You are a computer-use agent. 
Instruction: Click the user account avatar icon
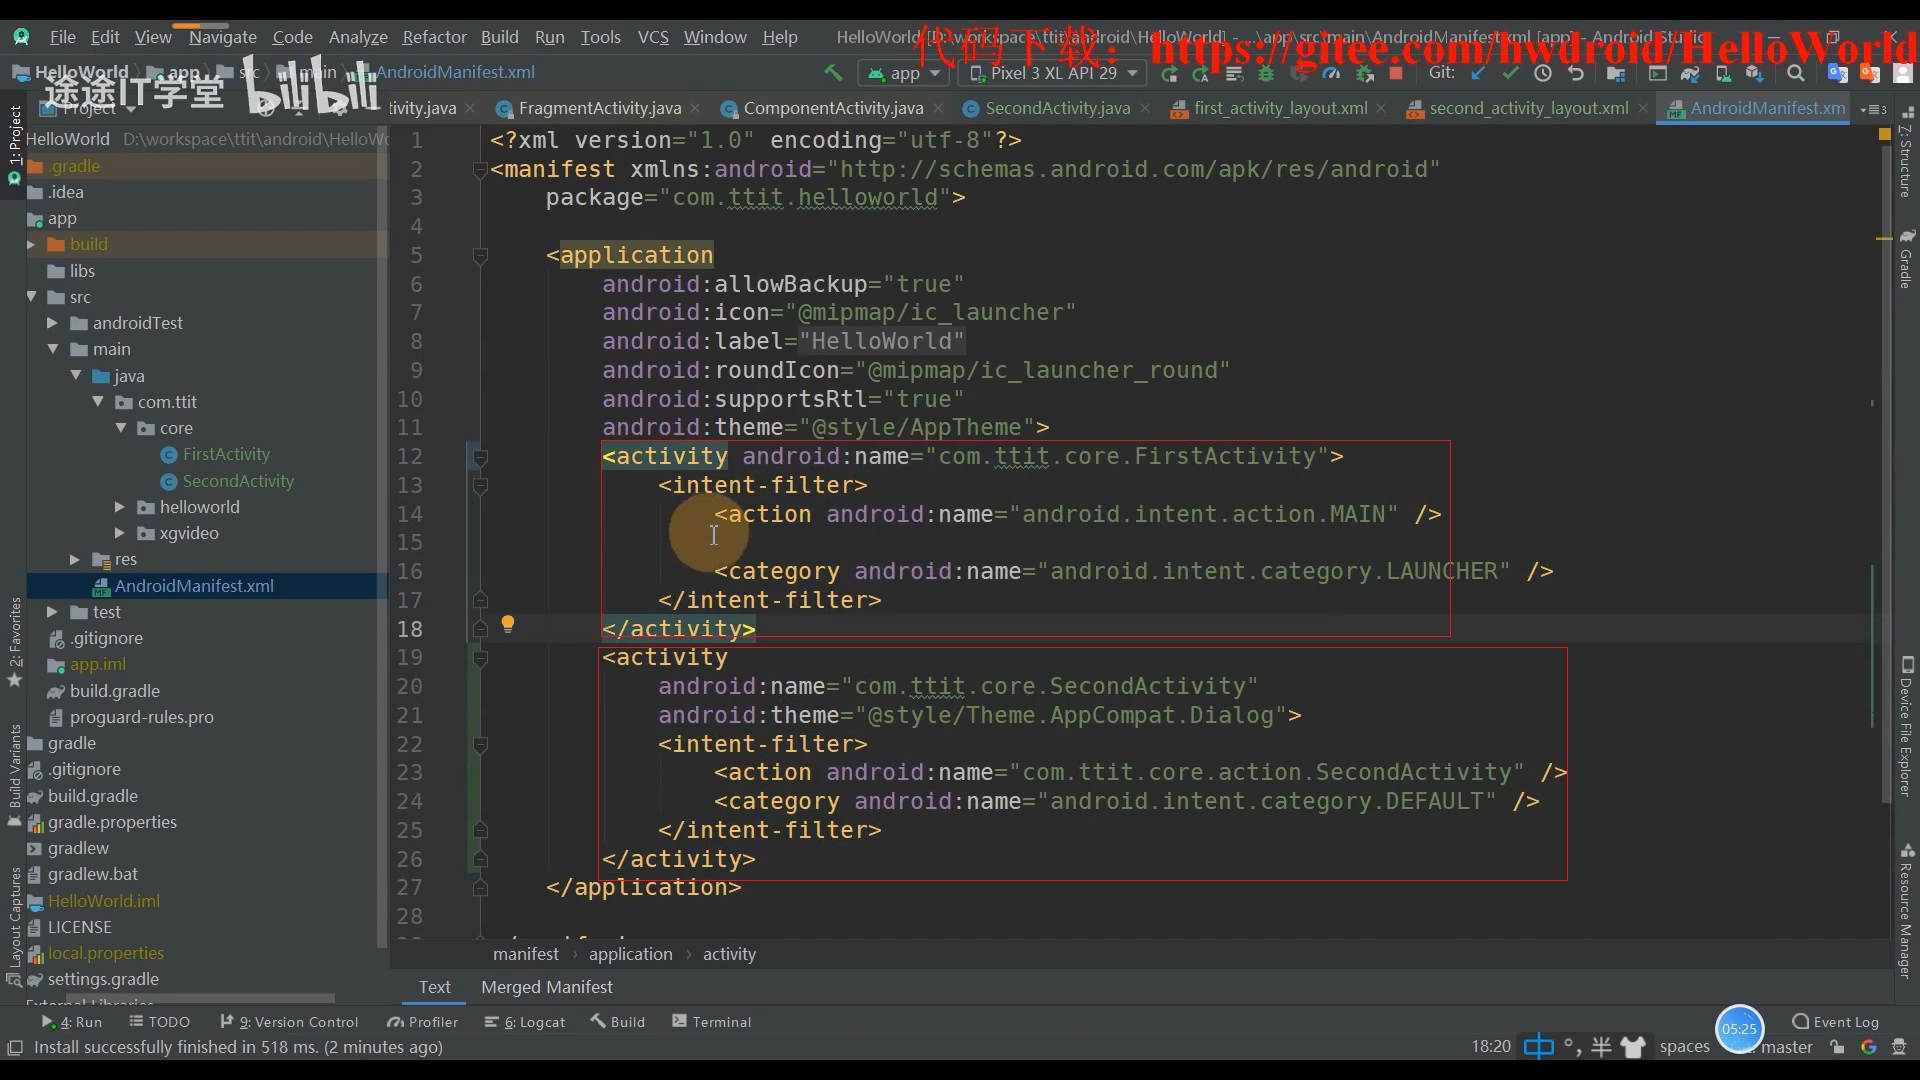point(1903,73)
